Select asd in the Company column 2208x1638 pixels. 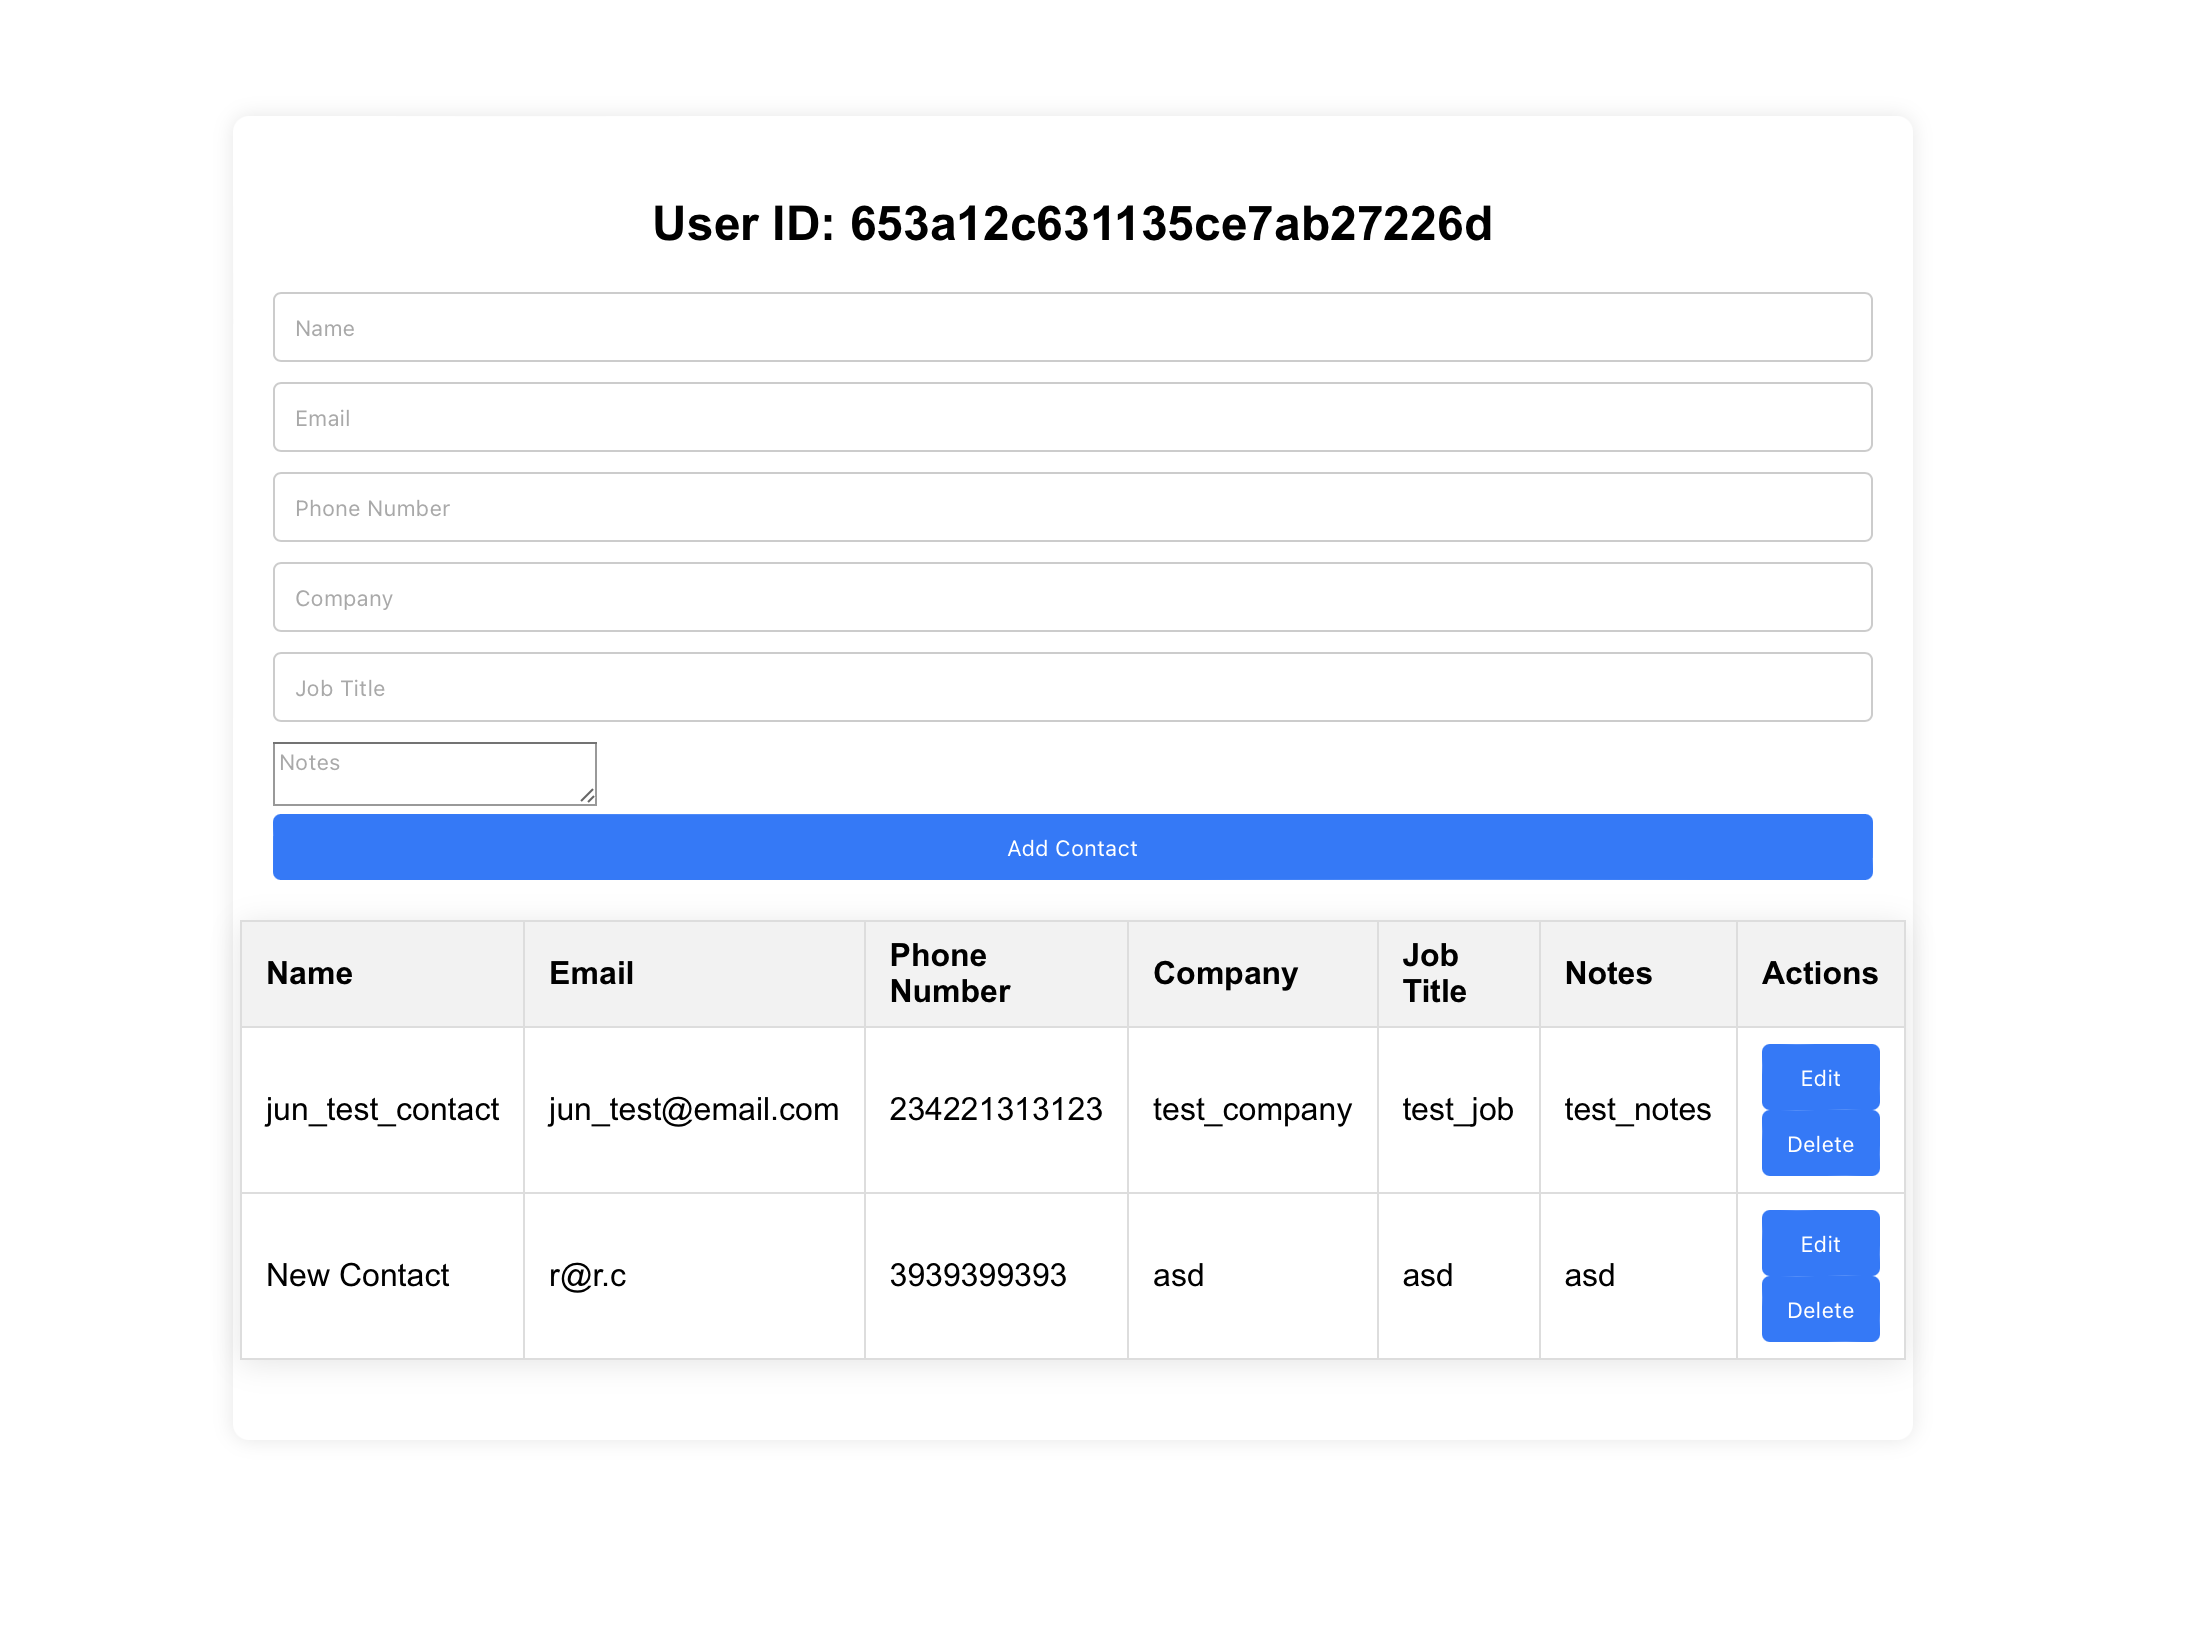point(1253,1275)
